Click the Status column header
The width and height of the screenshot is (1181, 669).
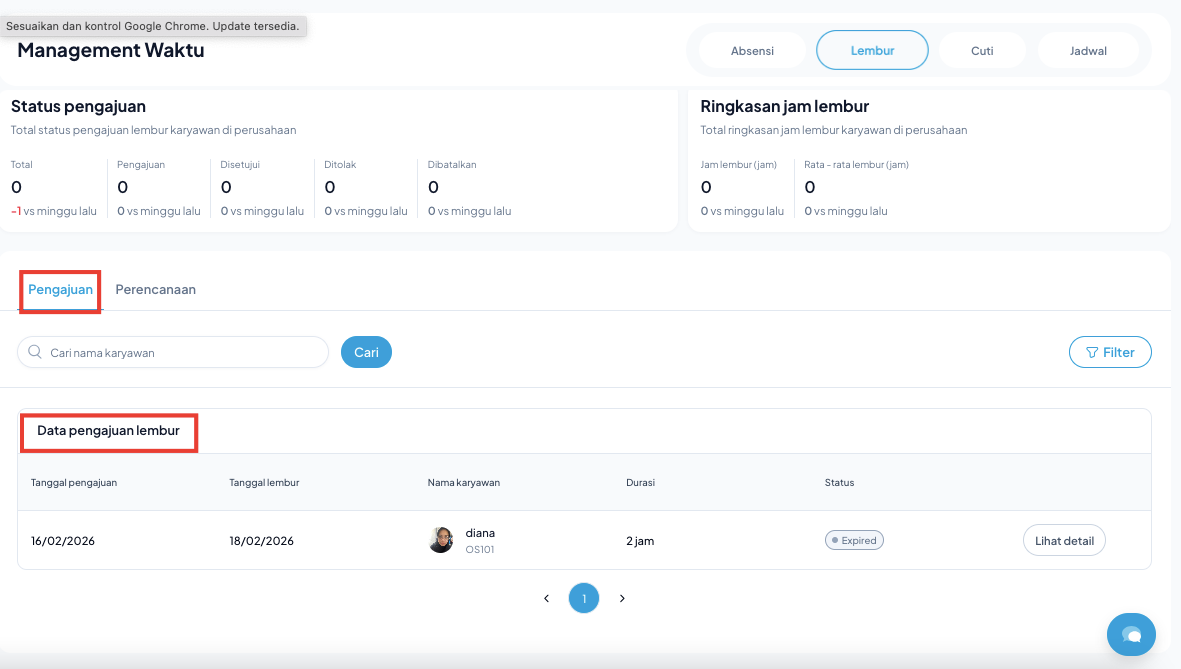[x=839, y=482]
